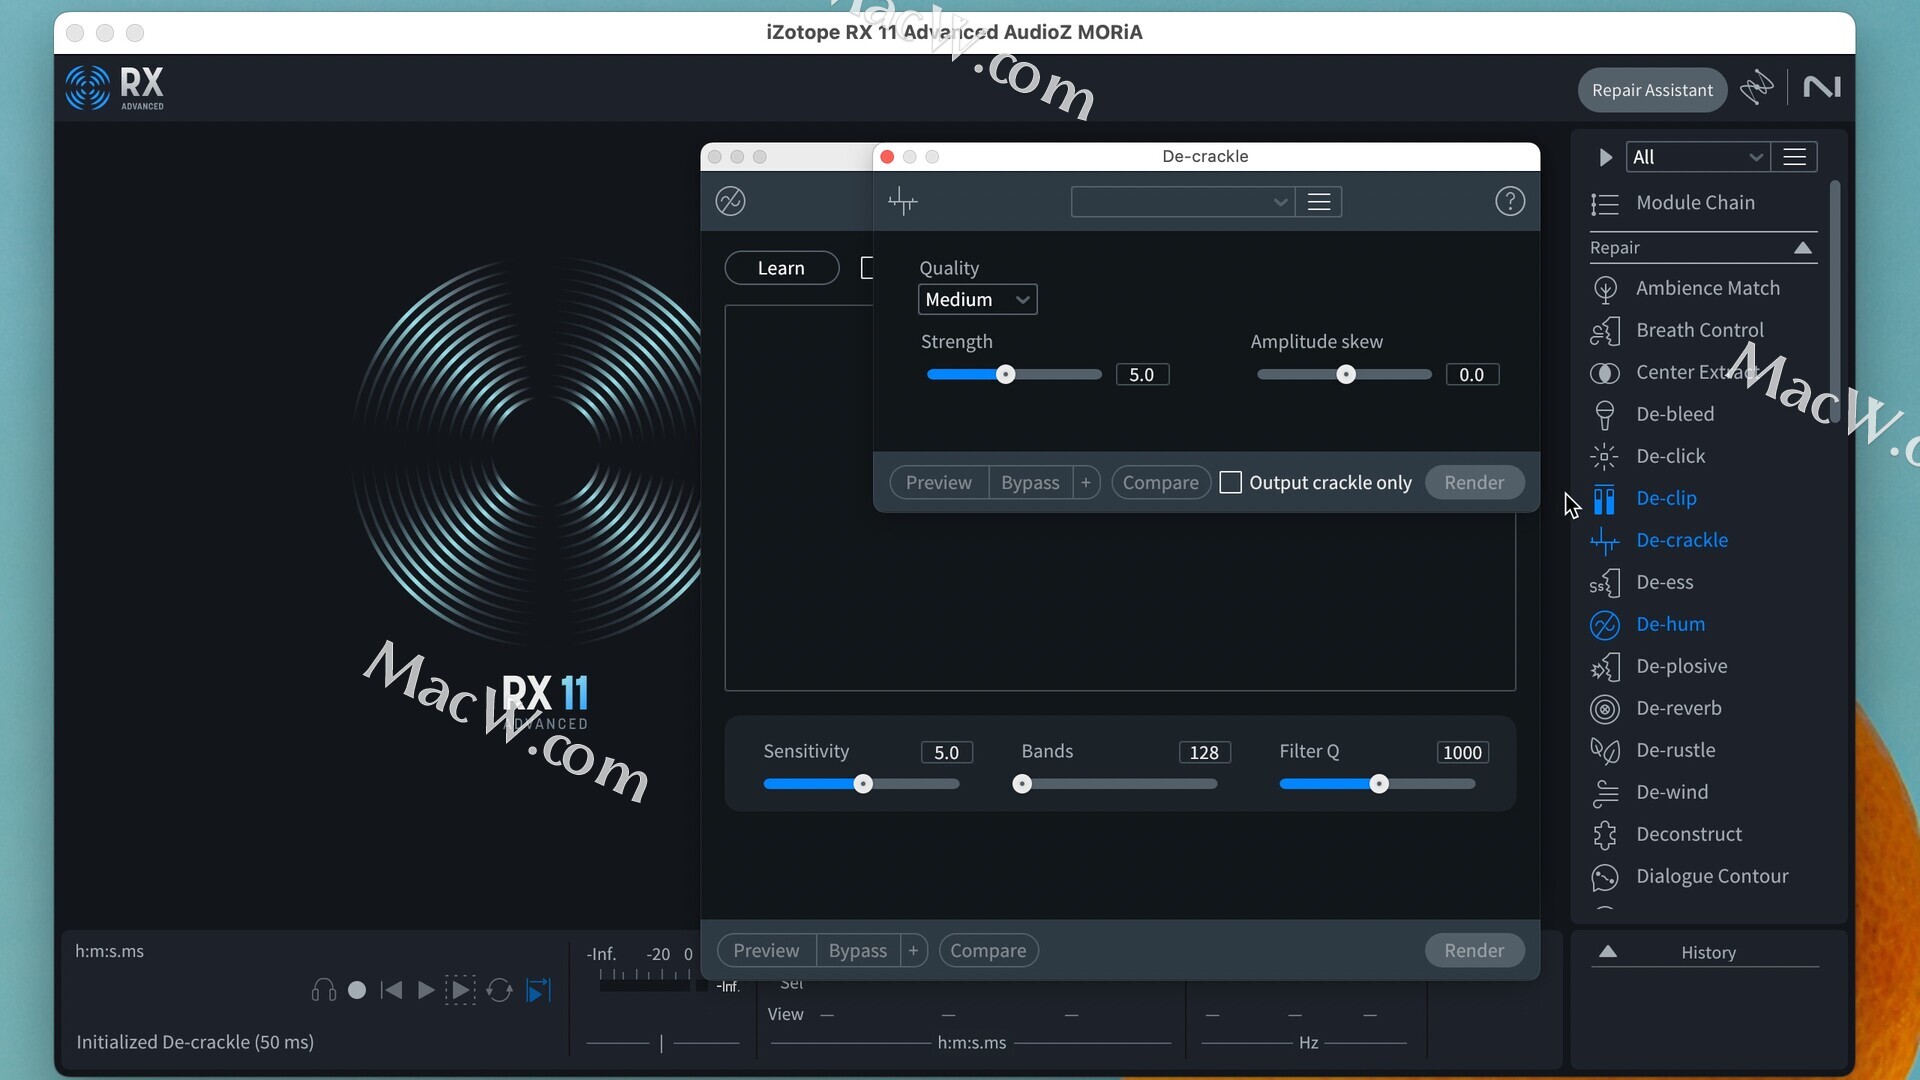
Task: Expand the History panel
Action: coord(1608,952)
